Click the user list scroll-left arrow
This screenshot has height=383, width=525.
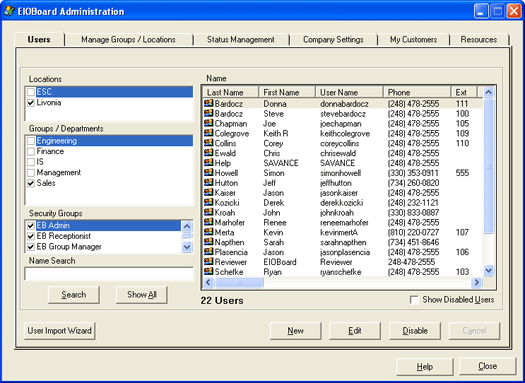tap(208, 283)
